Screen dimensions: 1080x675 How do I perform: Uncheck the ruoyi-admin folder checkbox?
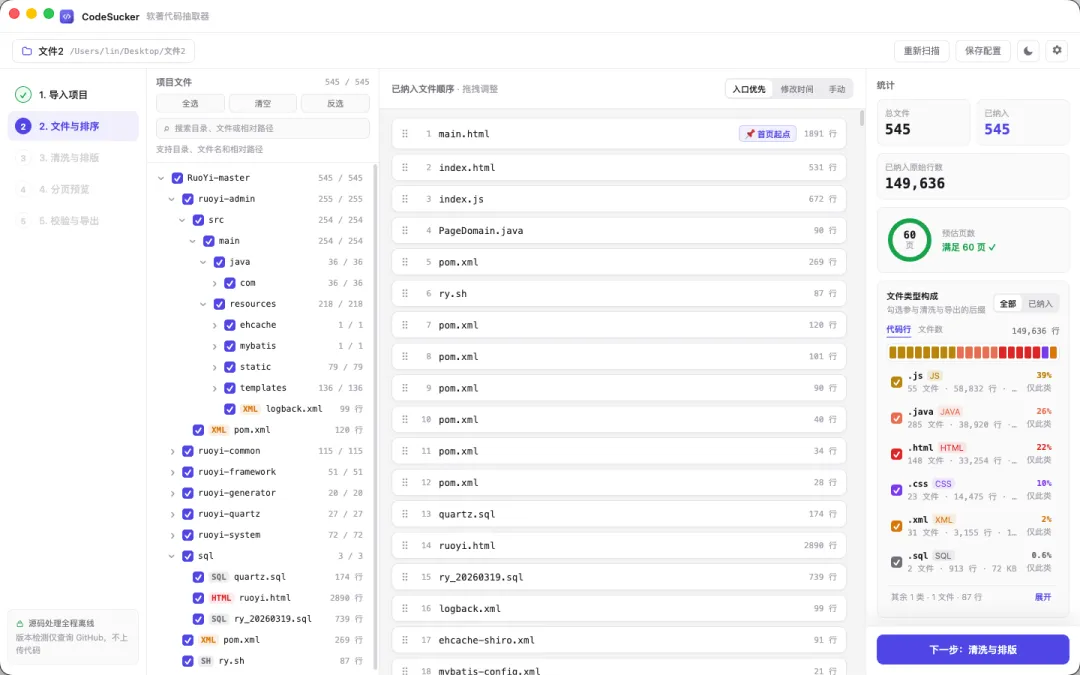[187, 198]
